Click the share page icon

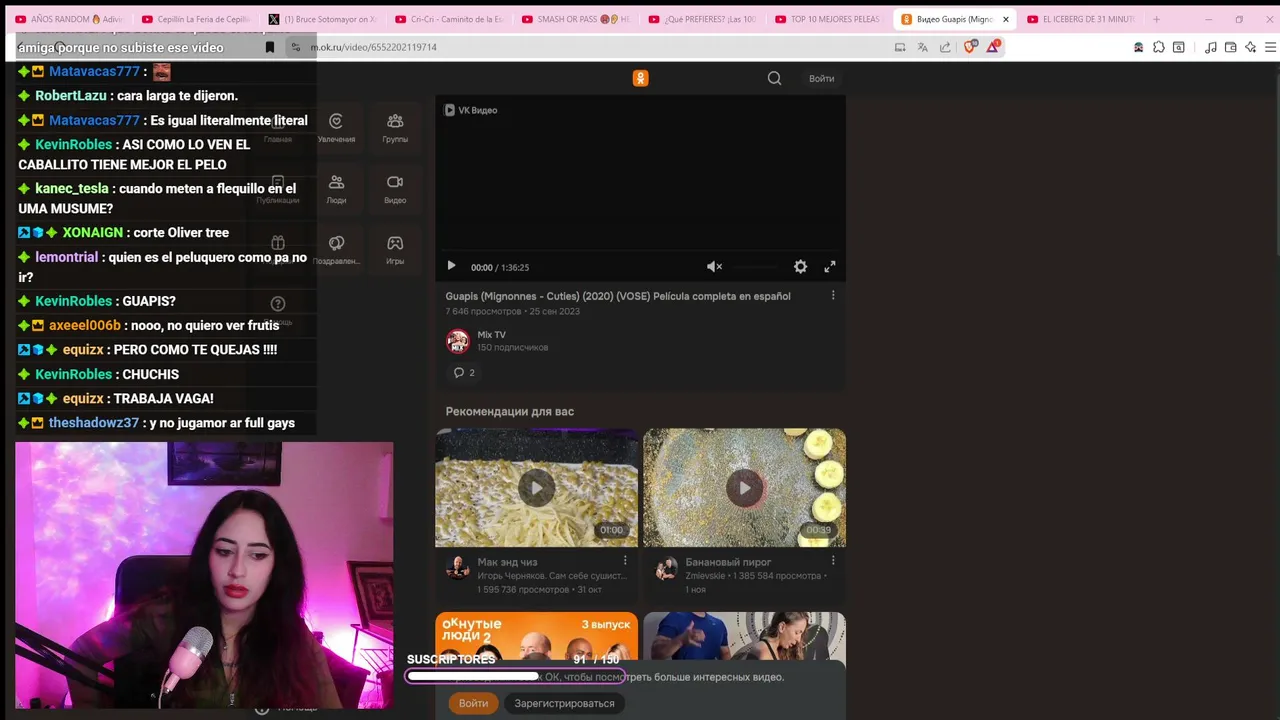[x=945, y=47]
